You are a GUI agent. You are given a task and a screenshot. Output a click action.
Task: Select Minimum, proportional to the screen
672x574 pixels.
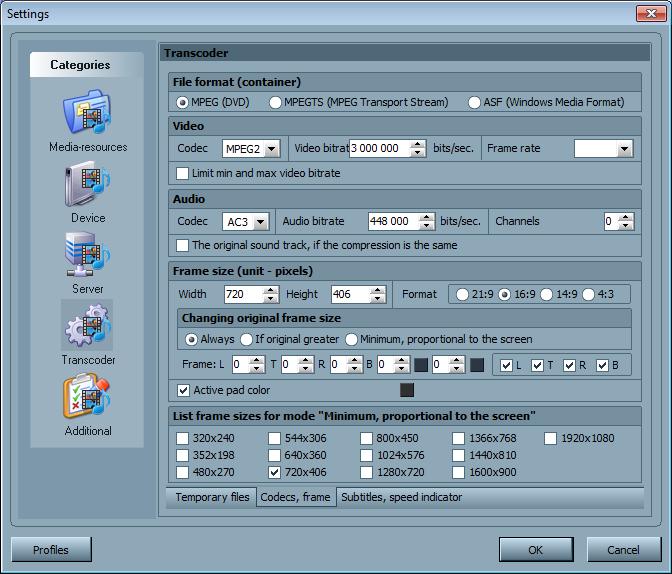point(351,340)
